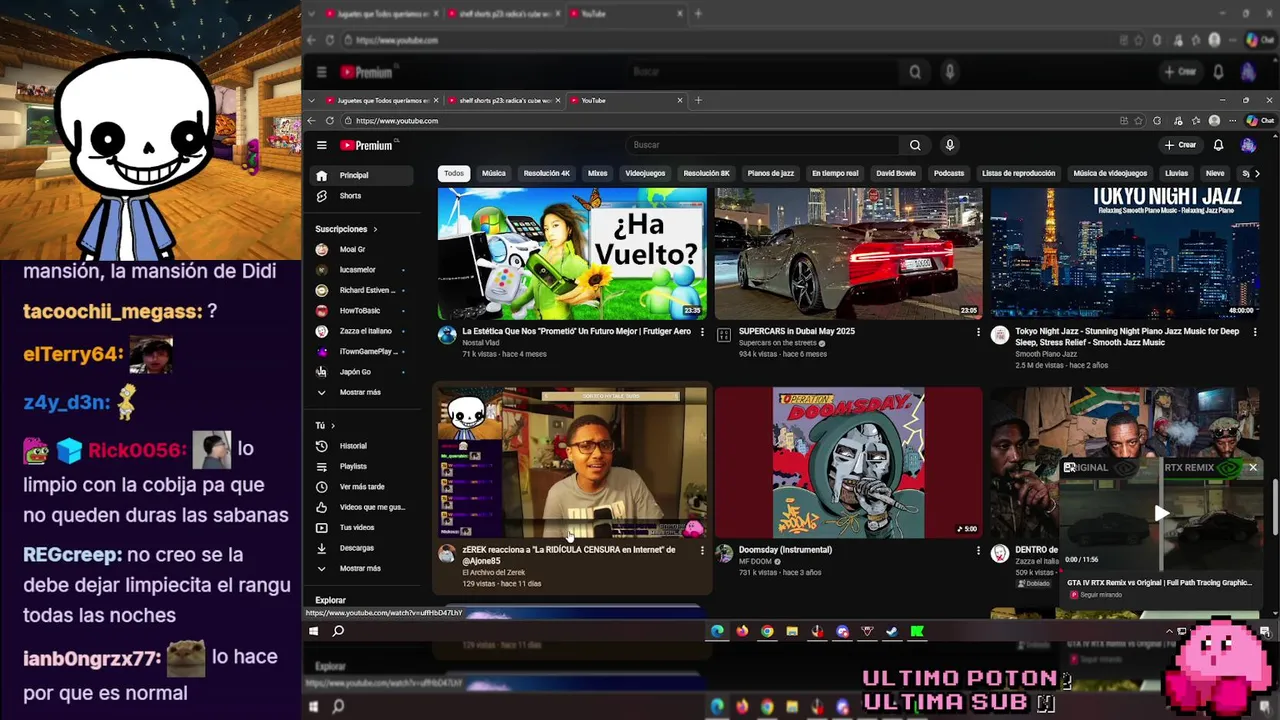Switch to shelf shorts p23 browser tab

(x=504, y=100)
